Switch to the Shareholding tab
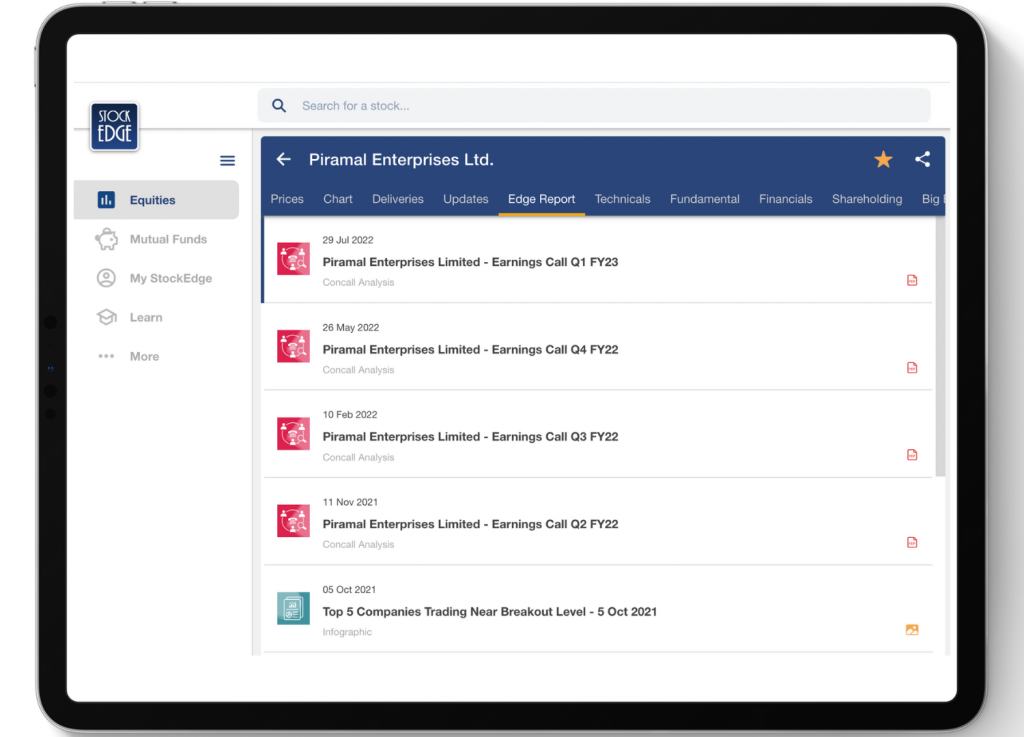This screenshot has width=1024, height=737. click(867, 199)
